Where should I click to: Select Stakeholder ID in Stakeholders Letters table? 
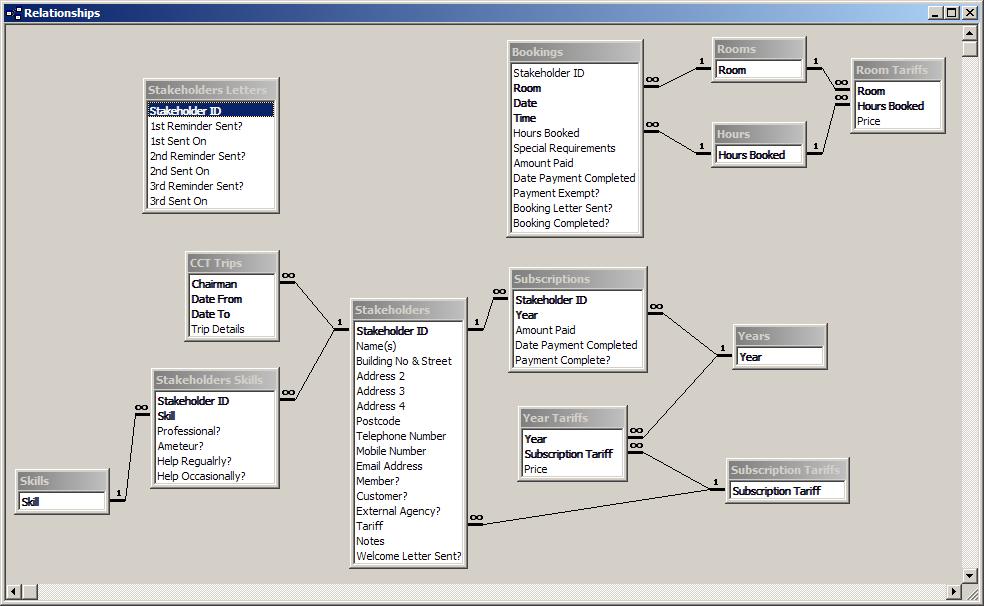click(x=211, y=110)
